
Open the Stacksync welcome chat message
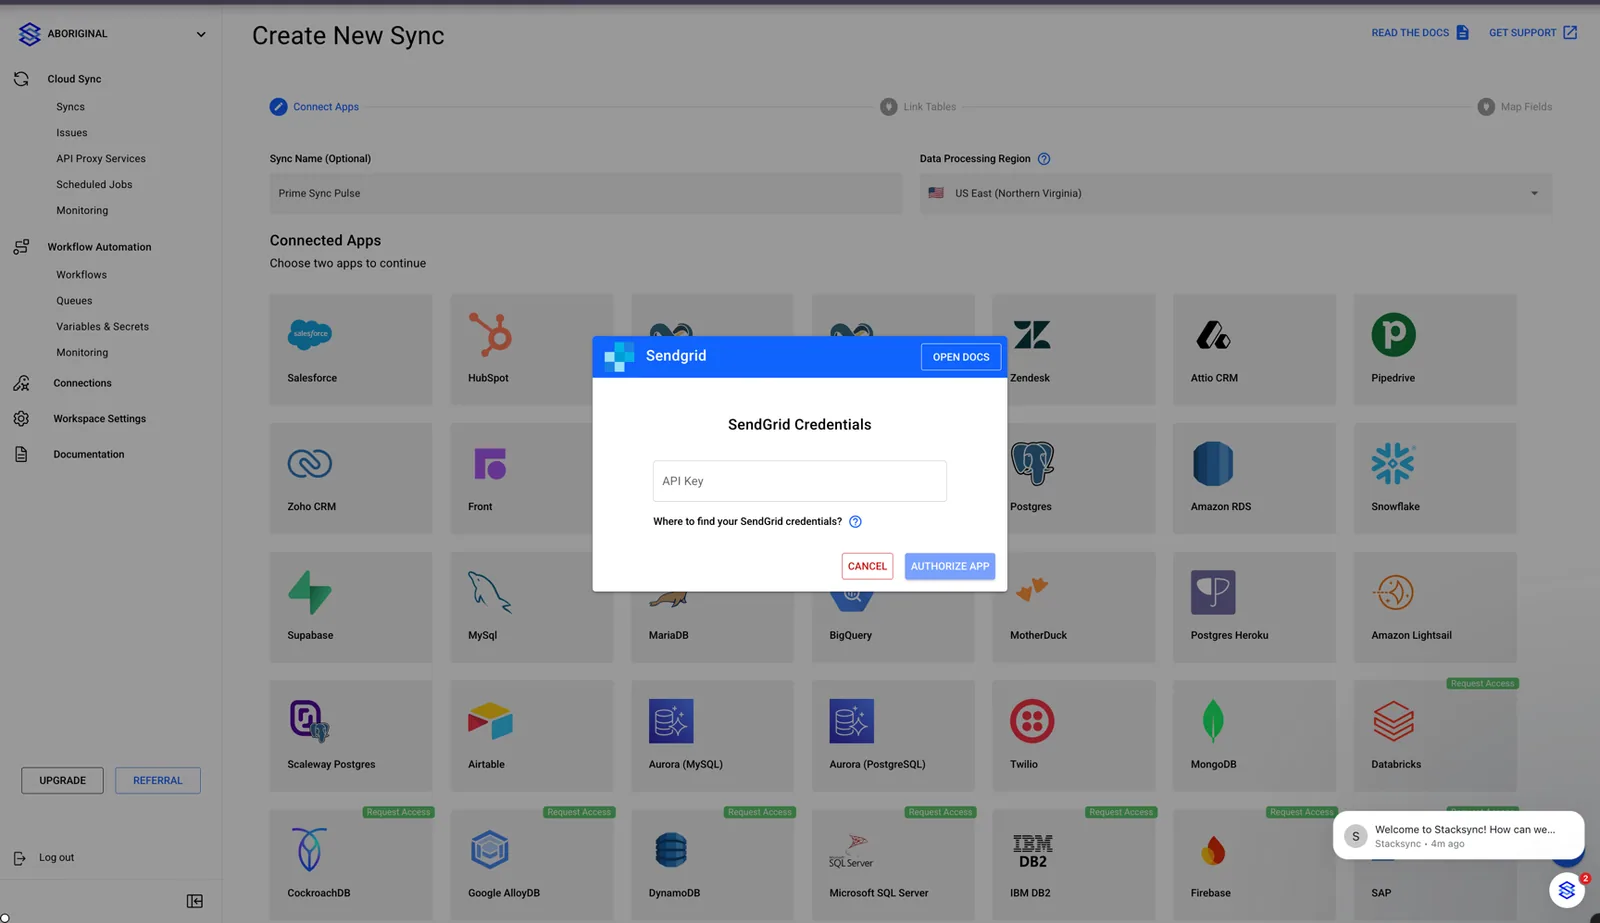(1459, 835)
